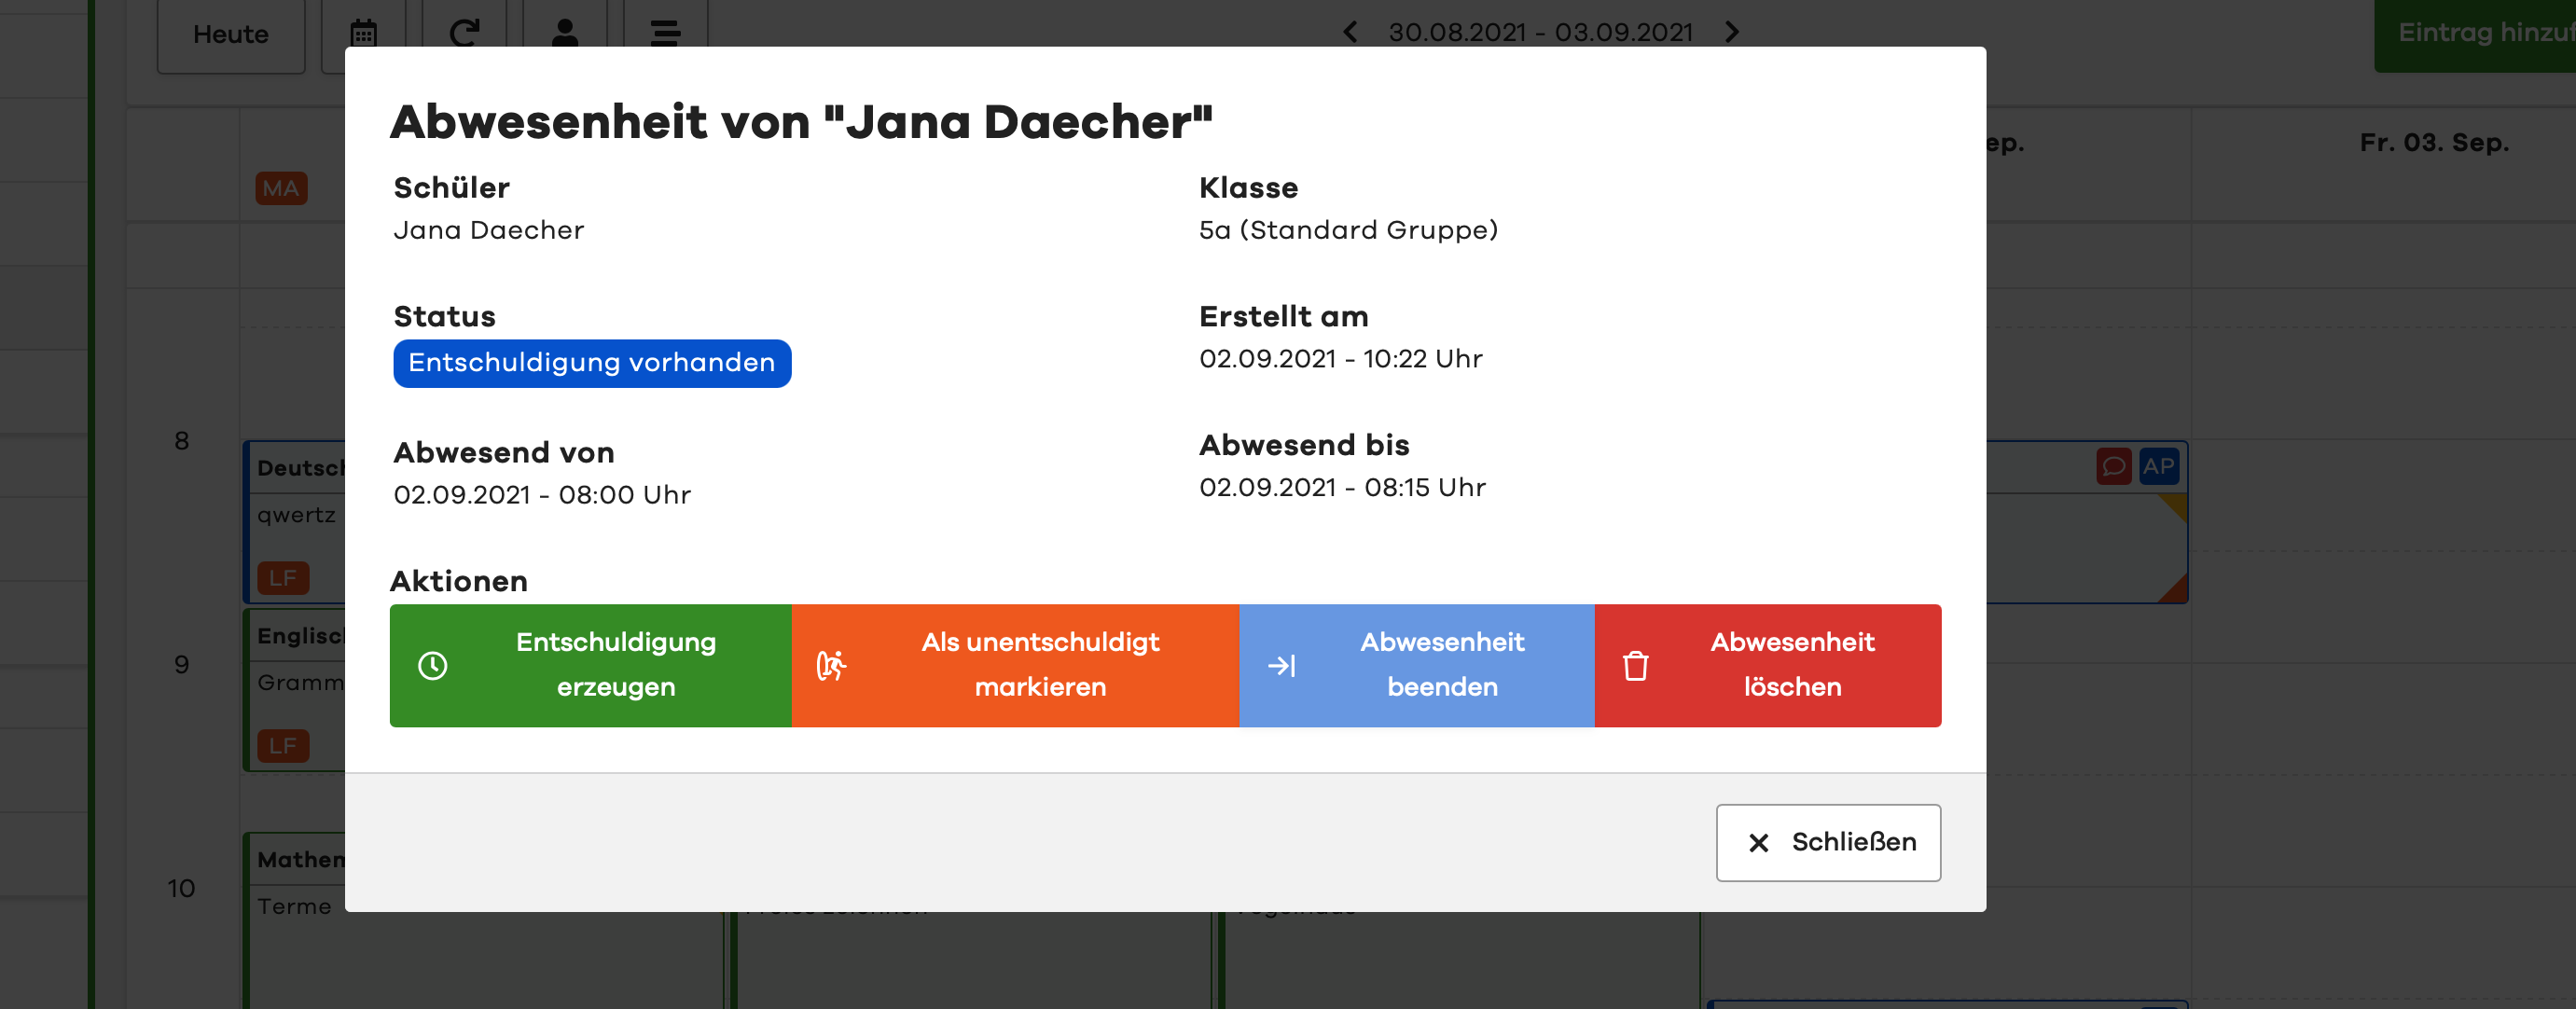Go to next week with right chevron

pos(1732,32)
